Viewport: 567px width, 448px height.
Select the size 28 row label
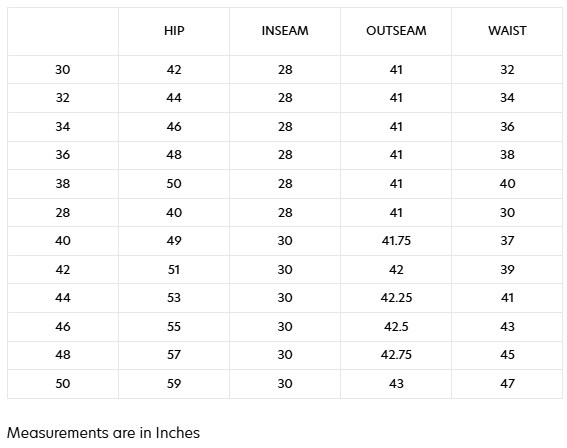[63, 213]
